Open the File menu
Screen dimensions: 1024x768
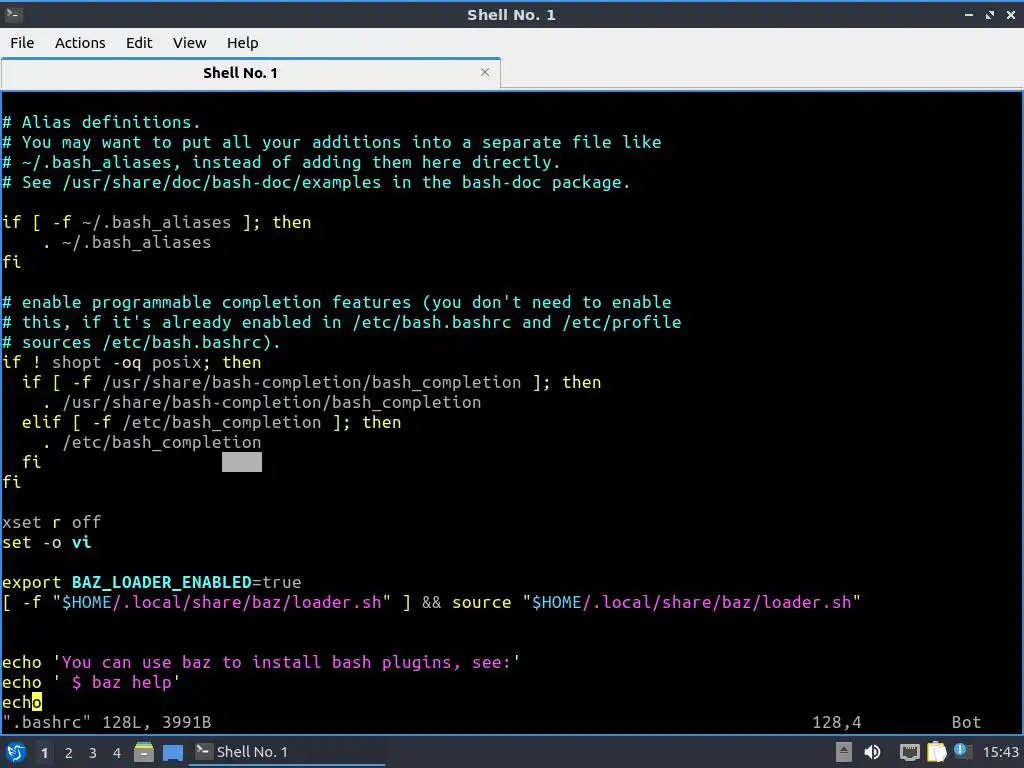coord(22,43)
